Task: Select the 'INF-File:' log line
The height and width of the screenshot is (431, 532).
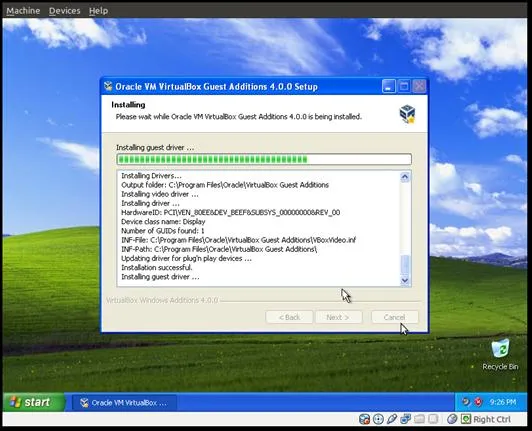Action: (239, 240)
